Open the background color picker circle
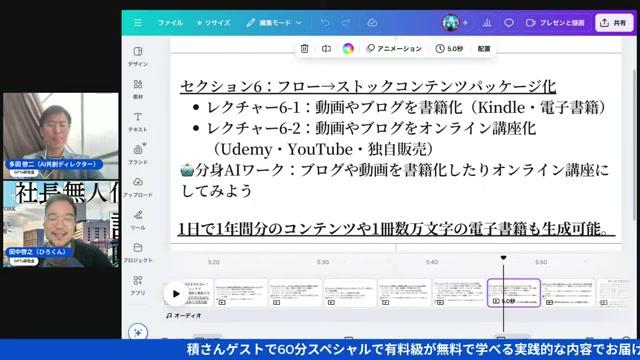Screen dimensions: 640x360 (348, 49)
